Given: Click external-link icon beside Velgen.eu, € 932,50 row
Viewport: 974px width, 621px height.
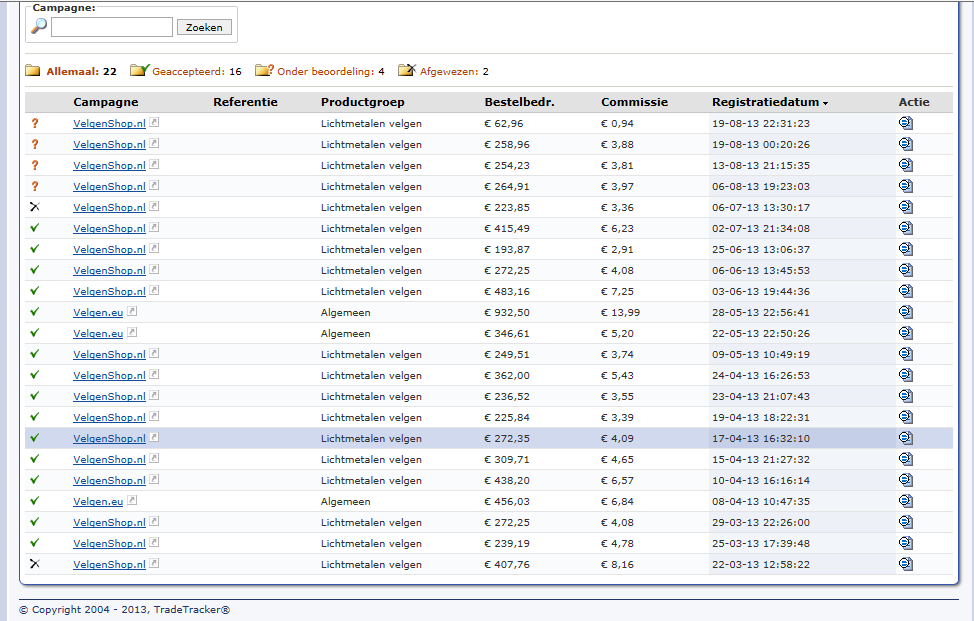Looking at the screenshot, I should [x=132, y=311].
